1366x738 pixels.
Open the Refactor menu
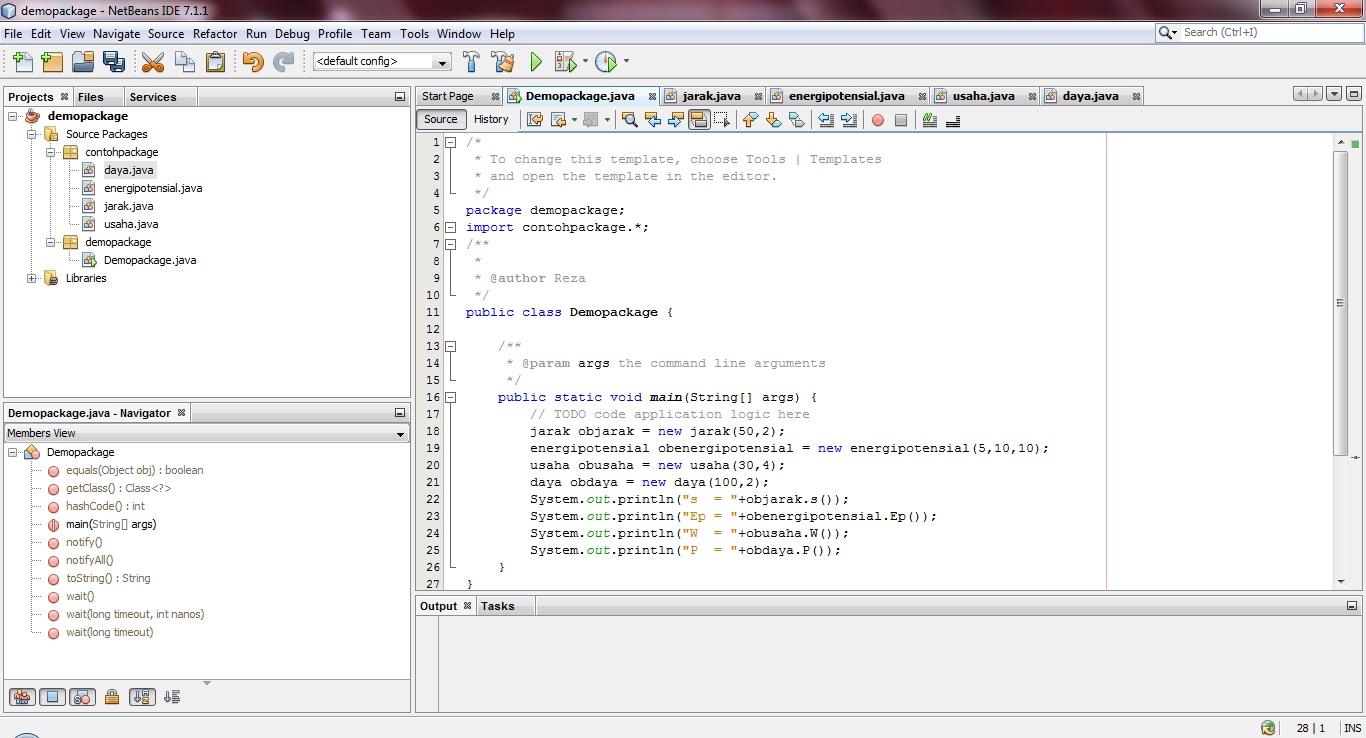click(215, 33)
